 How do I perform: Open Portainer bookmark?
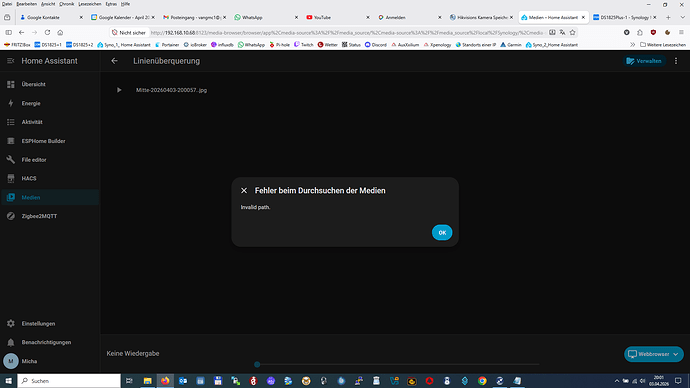point(166,45)
